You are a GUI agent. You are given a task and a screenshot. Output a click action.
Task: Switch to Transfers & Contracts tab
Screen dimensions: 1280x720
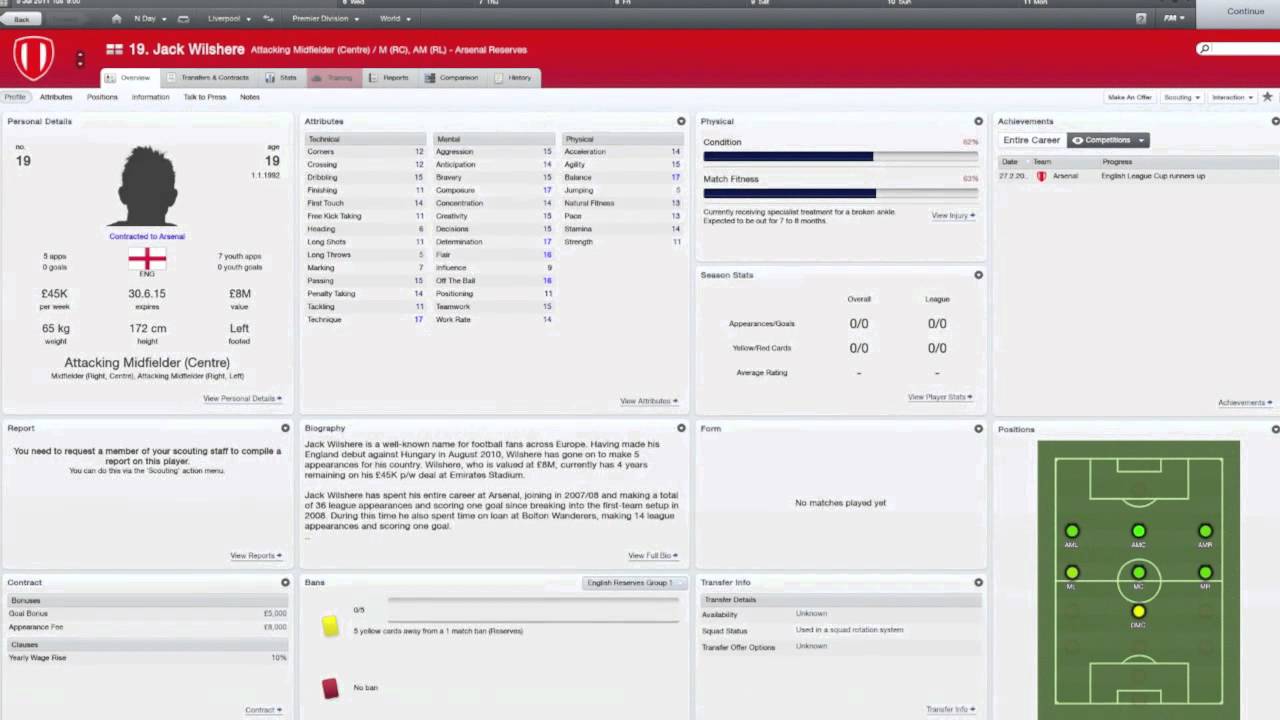(x=208, y=77)
